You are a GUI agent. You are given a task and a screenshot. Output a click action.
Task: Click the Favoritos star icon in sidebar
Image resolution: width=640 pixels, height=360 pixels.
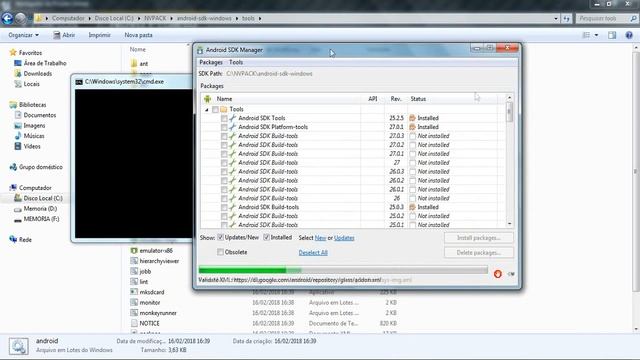13,53
